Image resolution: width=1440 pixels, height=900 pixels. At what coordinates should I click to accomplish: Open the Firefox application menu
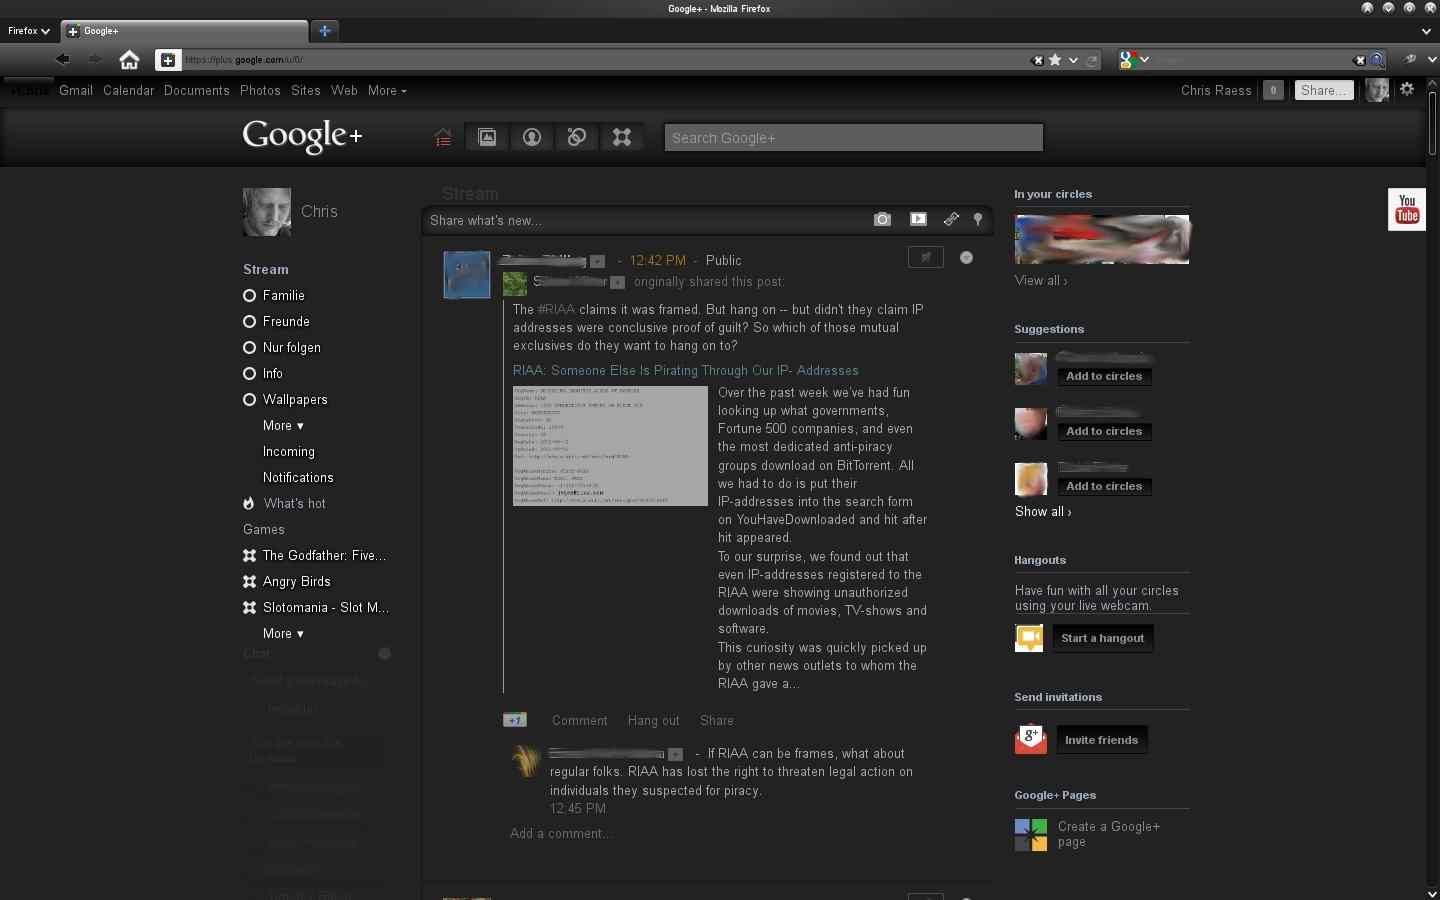click(x=28, y=31)
